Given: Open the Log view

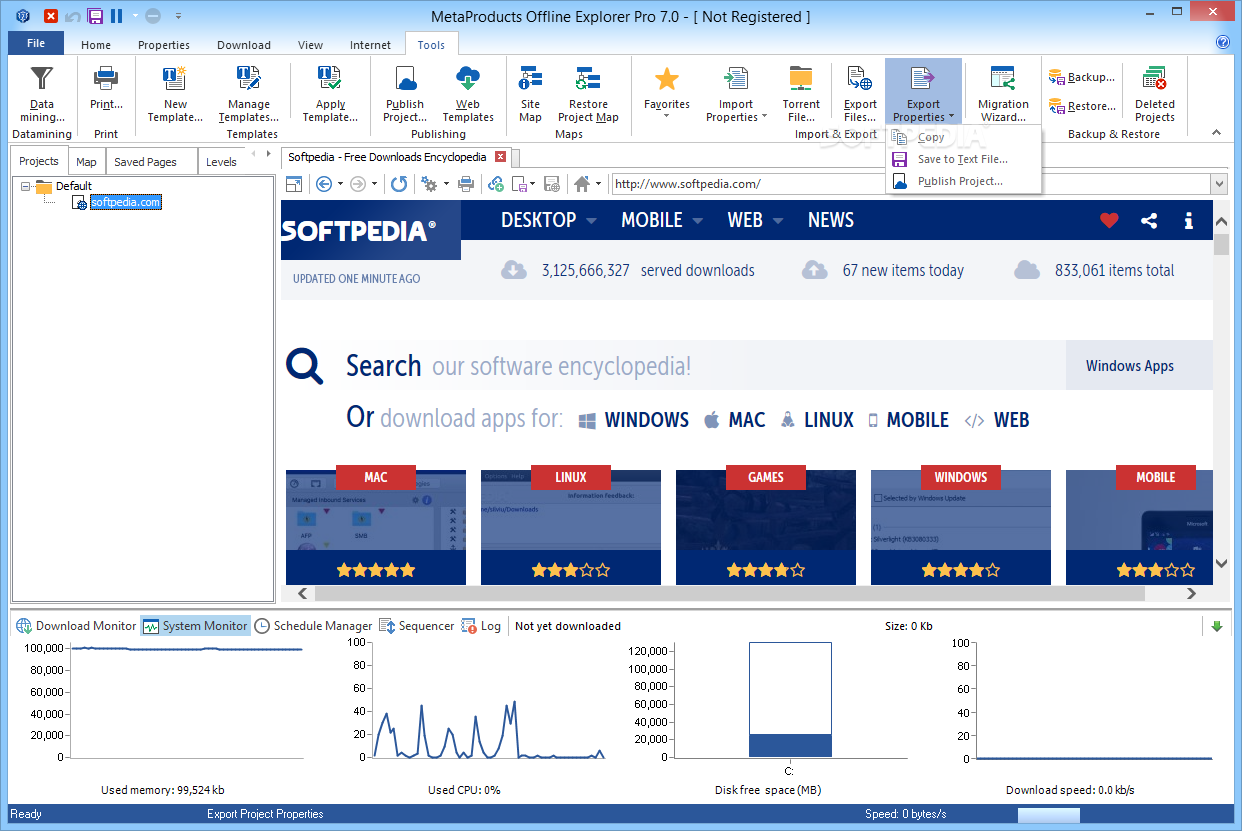Looking at the screenshot, I should pyautogui.click(x=481, y=626).
